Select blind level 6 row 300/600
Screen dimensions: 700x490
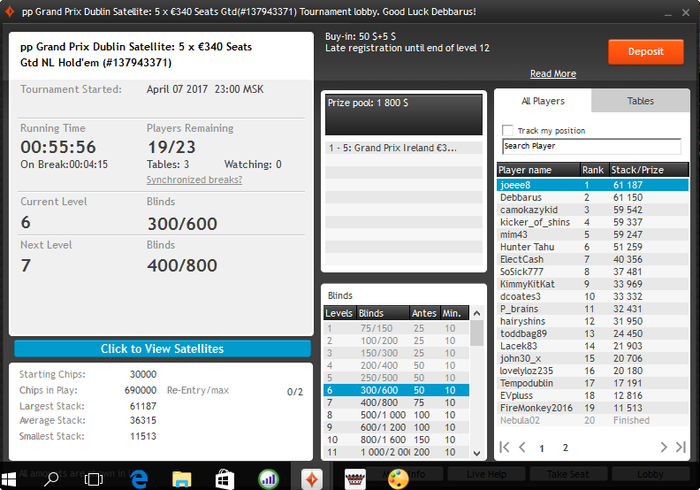click(x=396, y=390)
